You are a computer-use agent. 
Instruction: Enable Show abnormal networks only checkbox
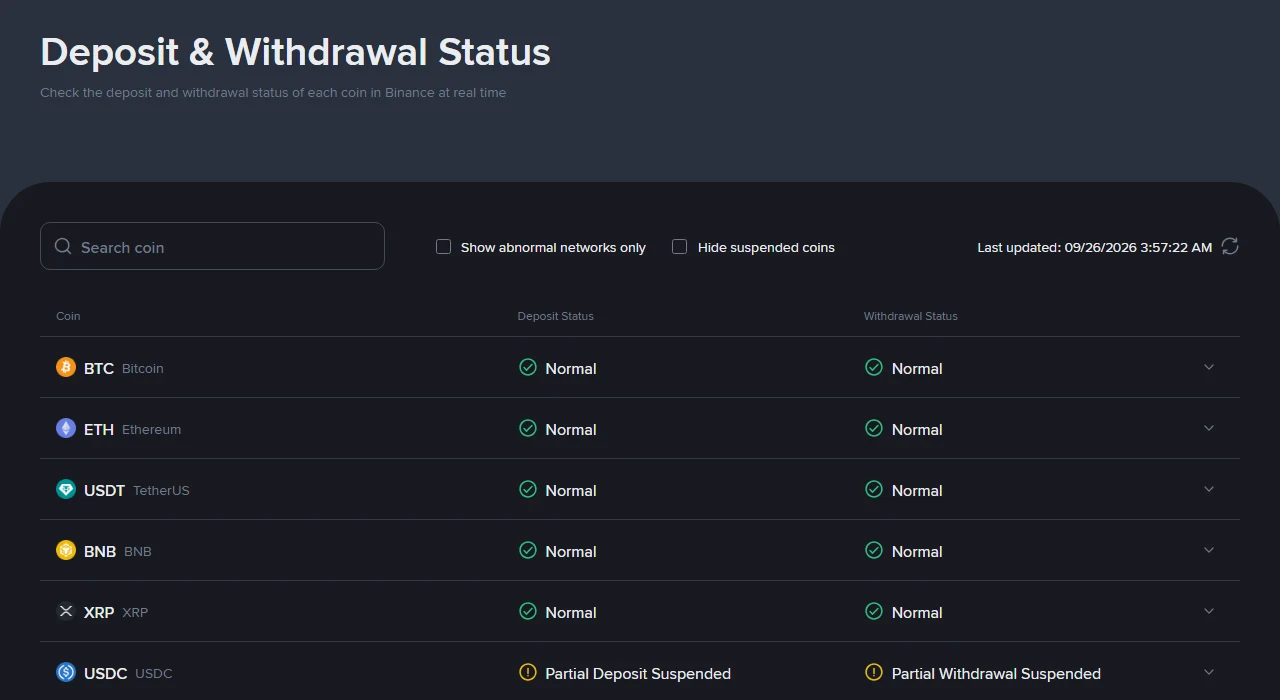coord(444,246)
